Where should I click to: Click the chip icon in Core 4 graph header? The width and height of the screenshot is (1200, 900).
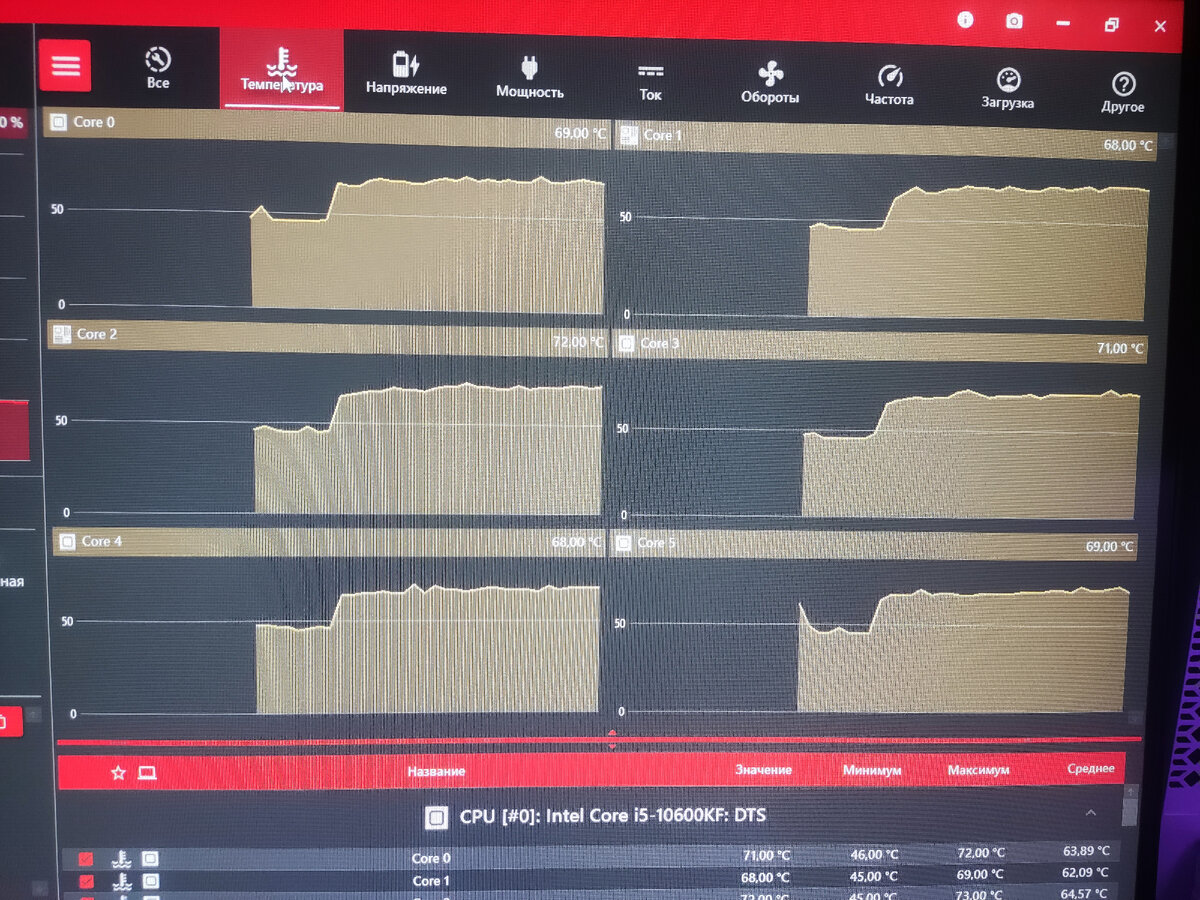(66, 541)
